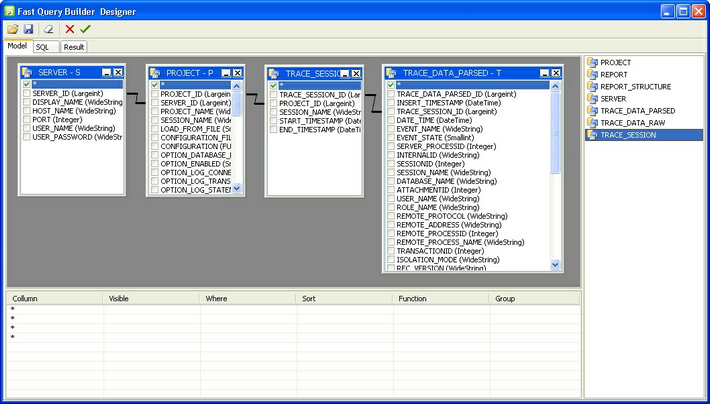Click the TRACE_DATA_PARSED table scroll down arrow
The image size is (710, 404).
tap(556, 265)
